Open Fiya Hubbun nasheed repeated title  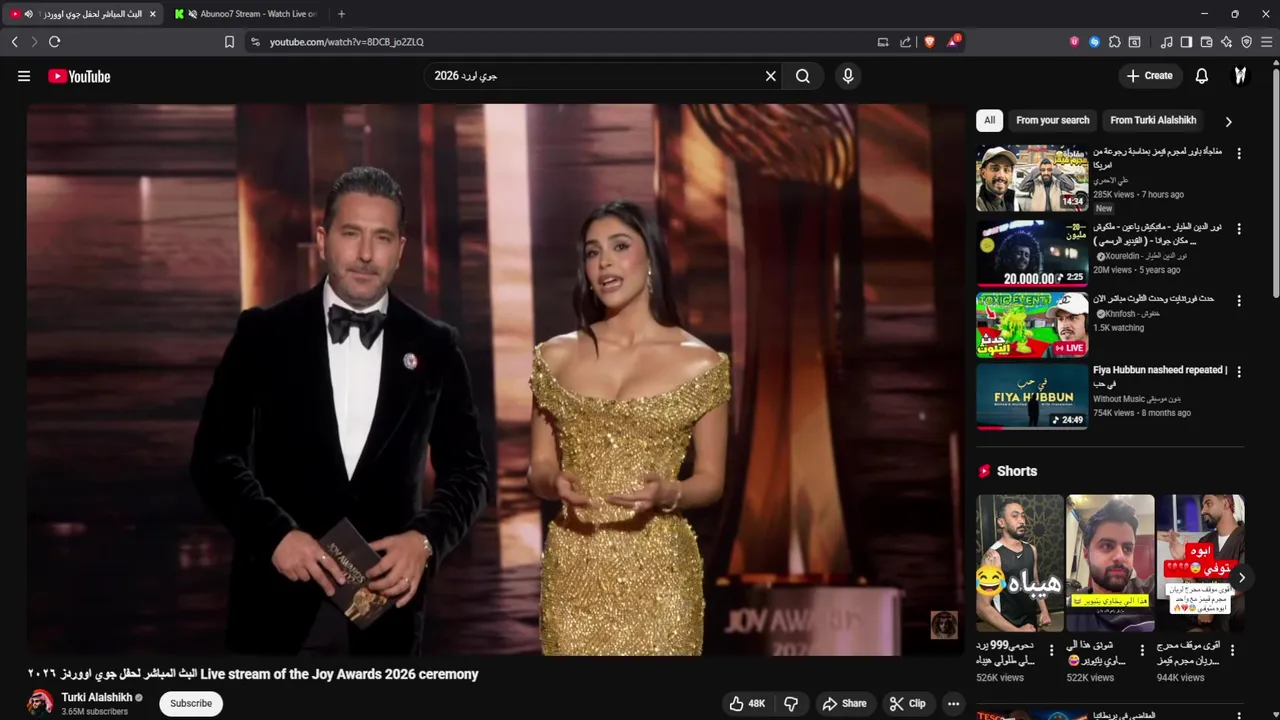tap(1160, 376)
